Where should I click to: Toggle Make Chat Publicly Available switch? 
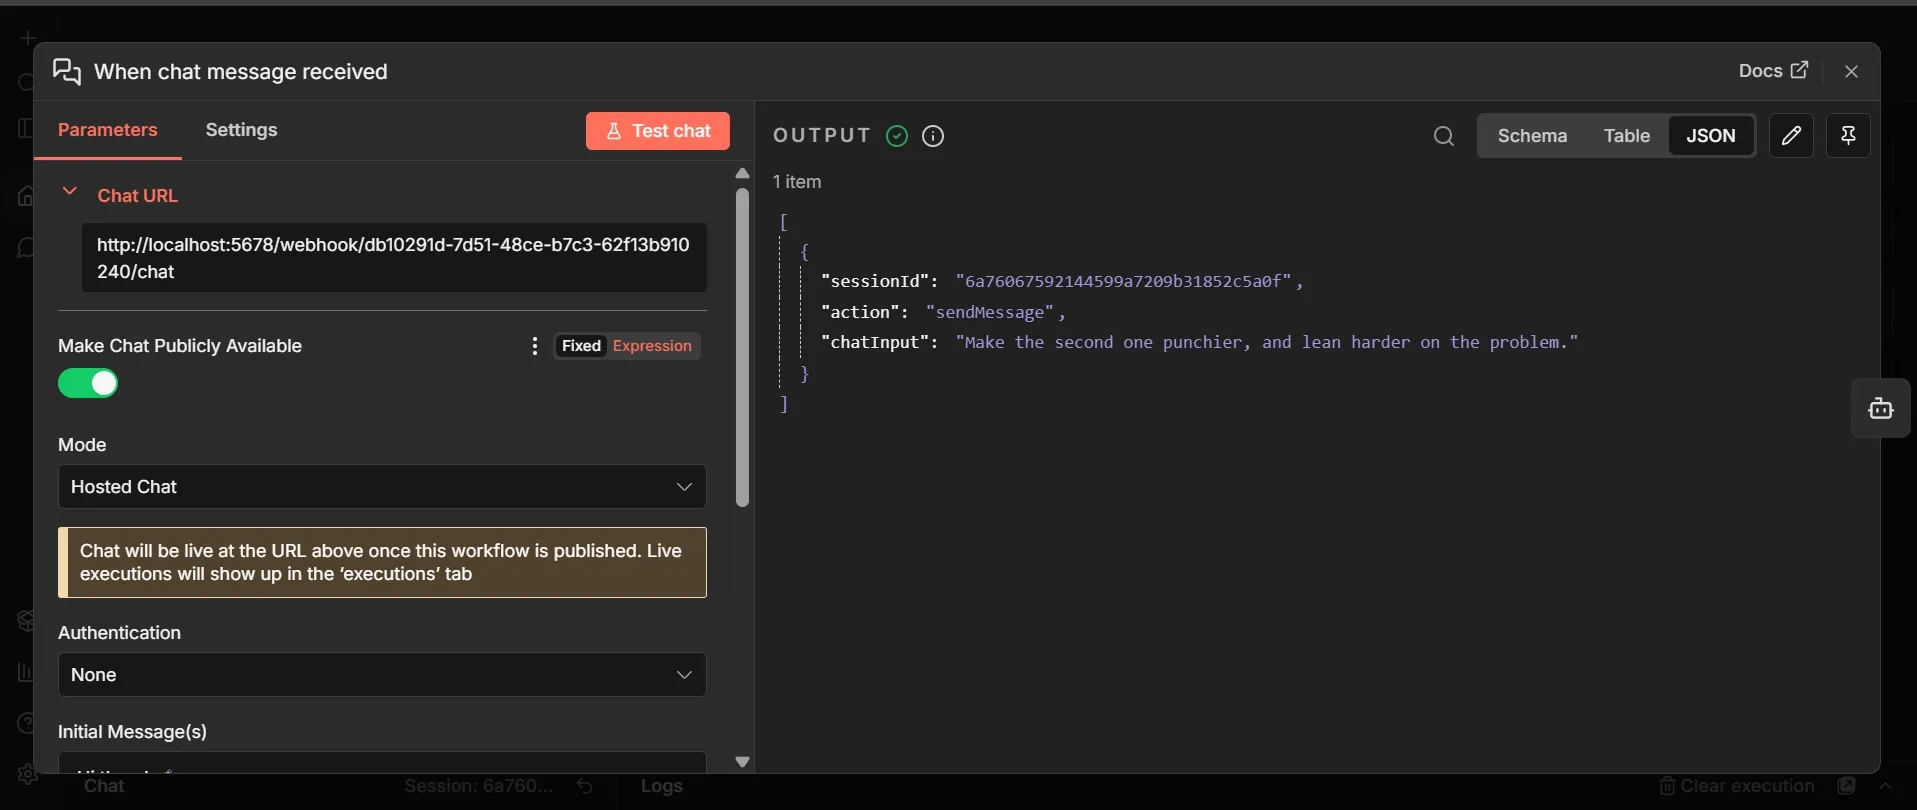88,383
